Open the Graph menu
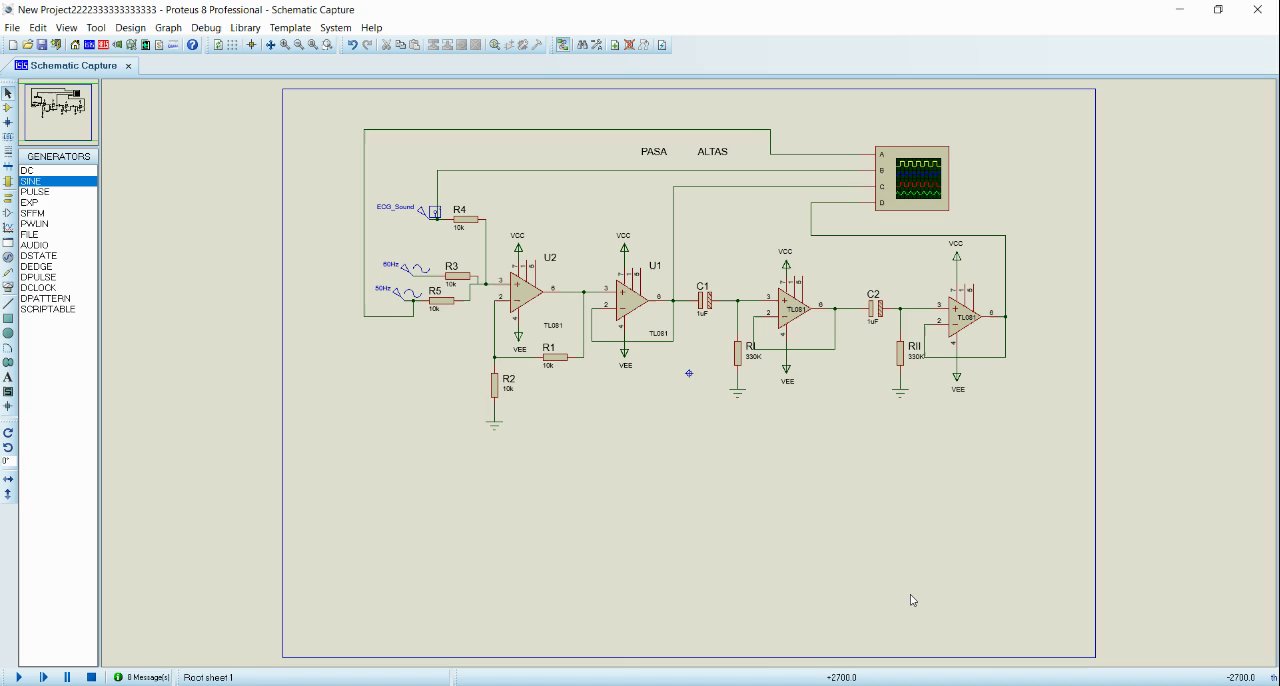Viewport: 1280px width, 686px height. point(168,28)
